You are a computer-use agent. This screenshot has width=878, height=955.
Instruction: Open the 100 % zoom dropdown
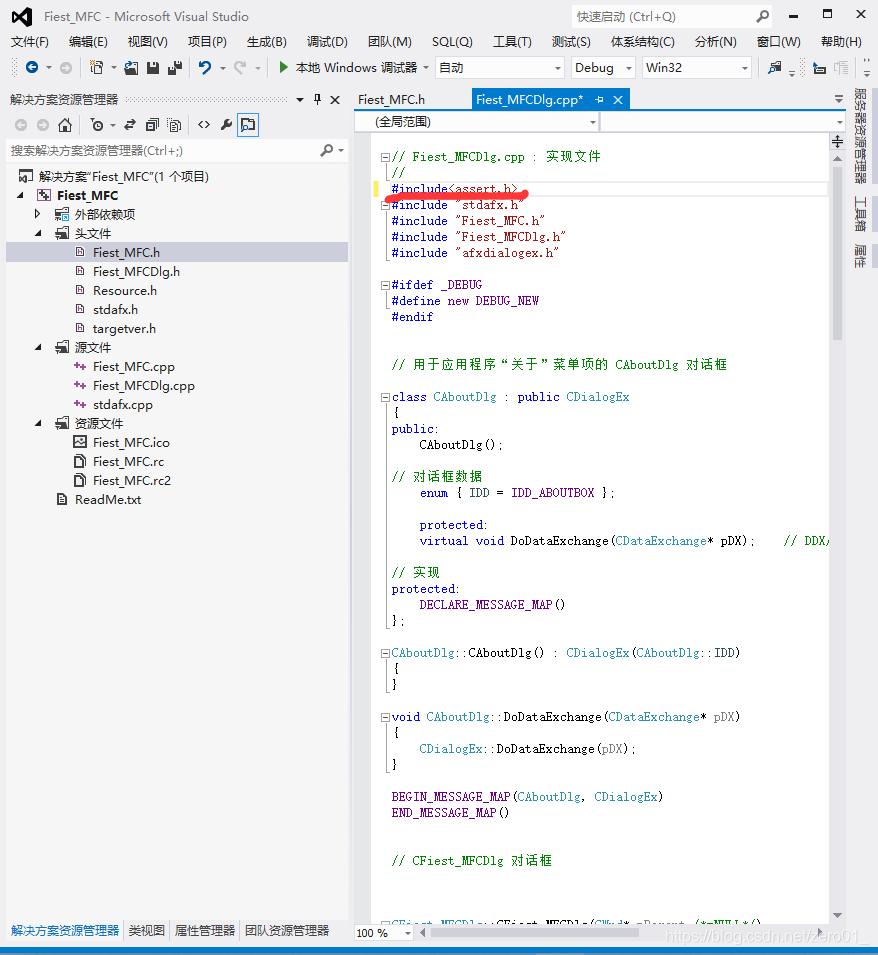407,932
